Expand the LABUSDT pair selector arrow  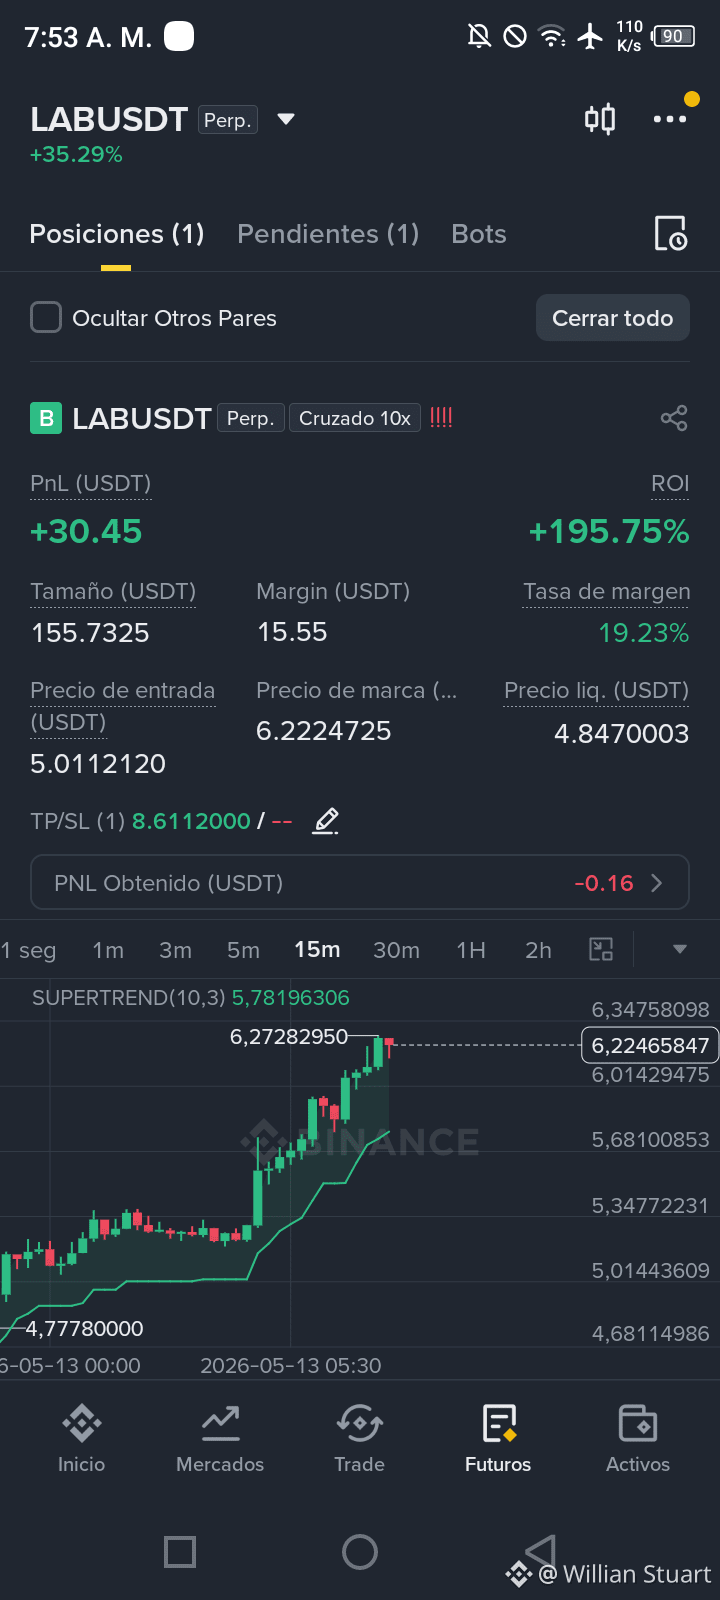286,119
